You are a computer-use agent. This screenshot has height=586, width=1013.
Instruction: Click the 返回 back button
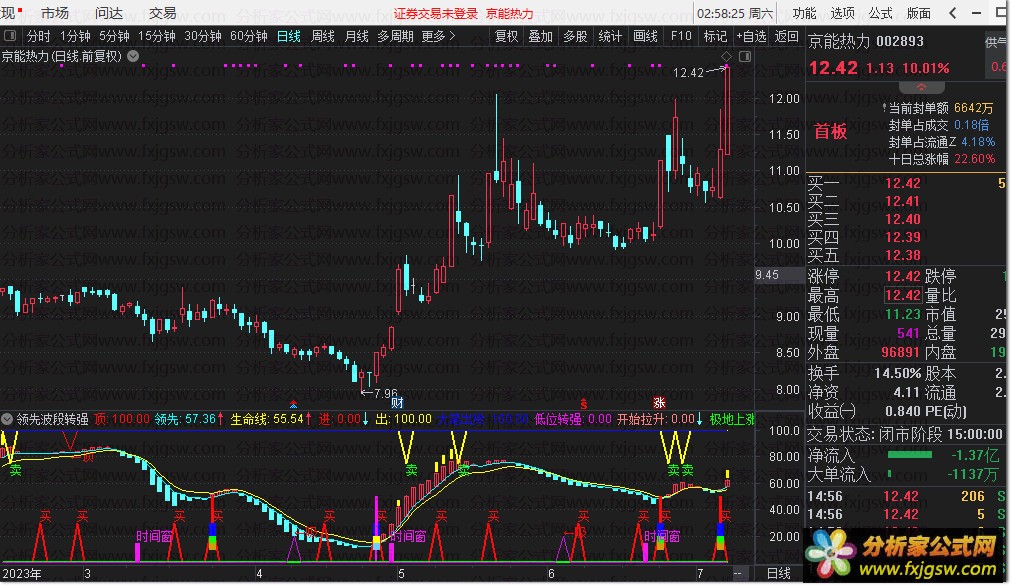click(x=786, y=36)
